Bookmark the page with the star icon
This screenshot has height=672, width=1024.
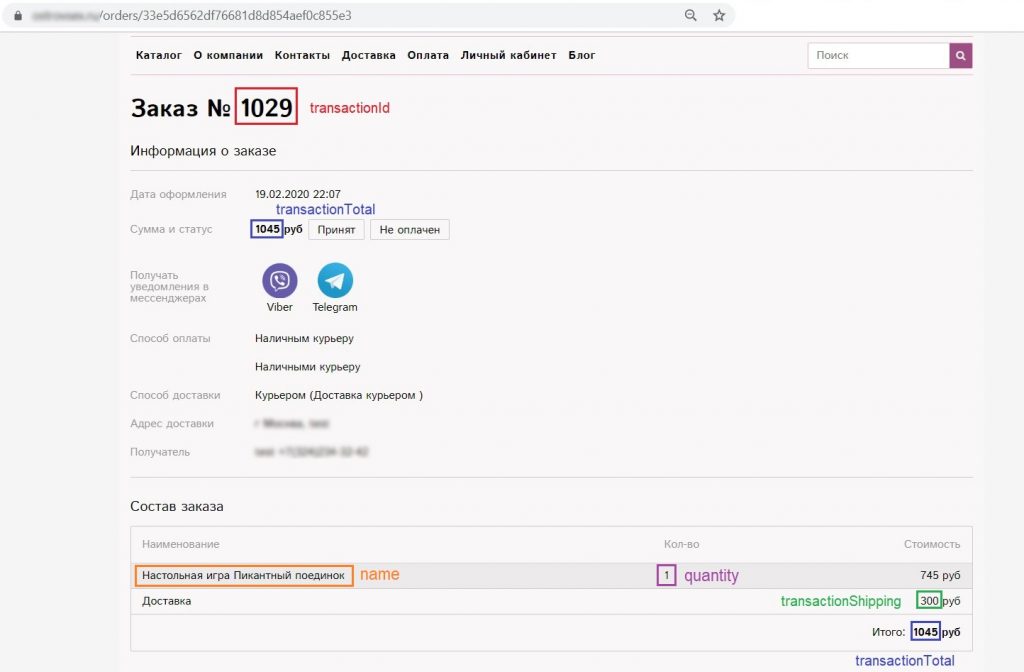(719, 16)
